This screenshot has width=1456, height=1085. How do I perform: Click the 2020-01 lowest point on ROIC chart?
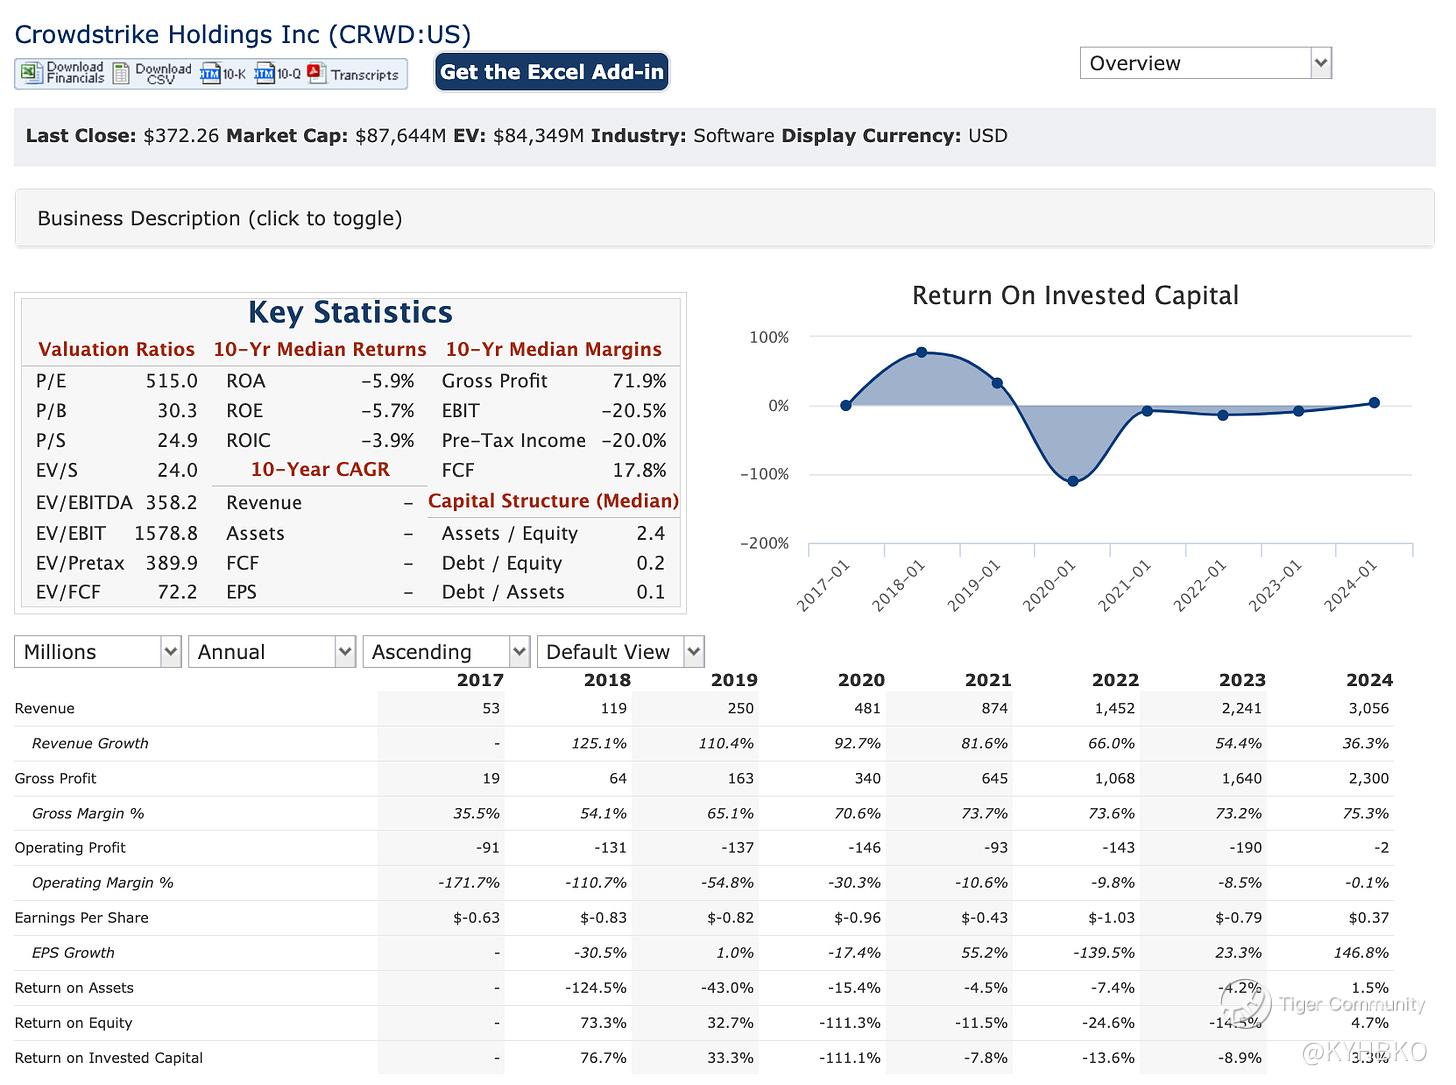[x=1073, y=481]
